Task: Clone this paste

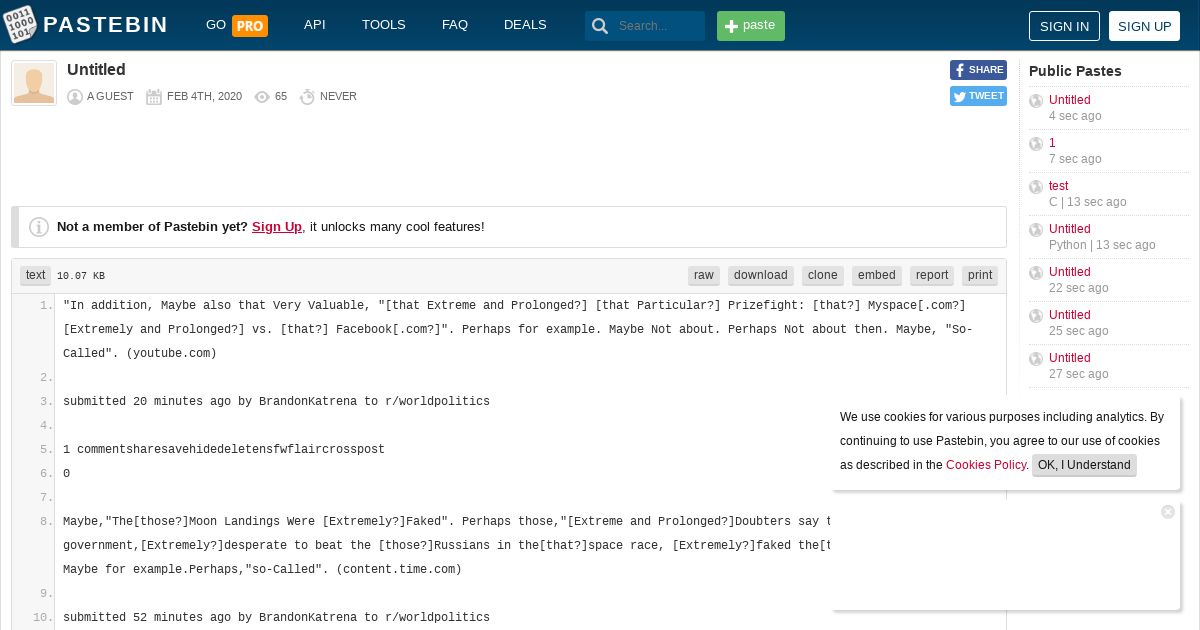Action: tap(823, 275)
